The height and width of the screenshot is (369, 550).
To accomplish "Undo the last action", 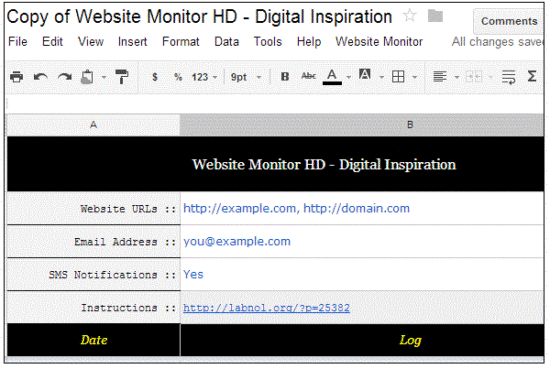I will 40,76.
